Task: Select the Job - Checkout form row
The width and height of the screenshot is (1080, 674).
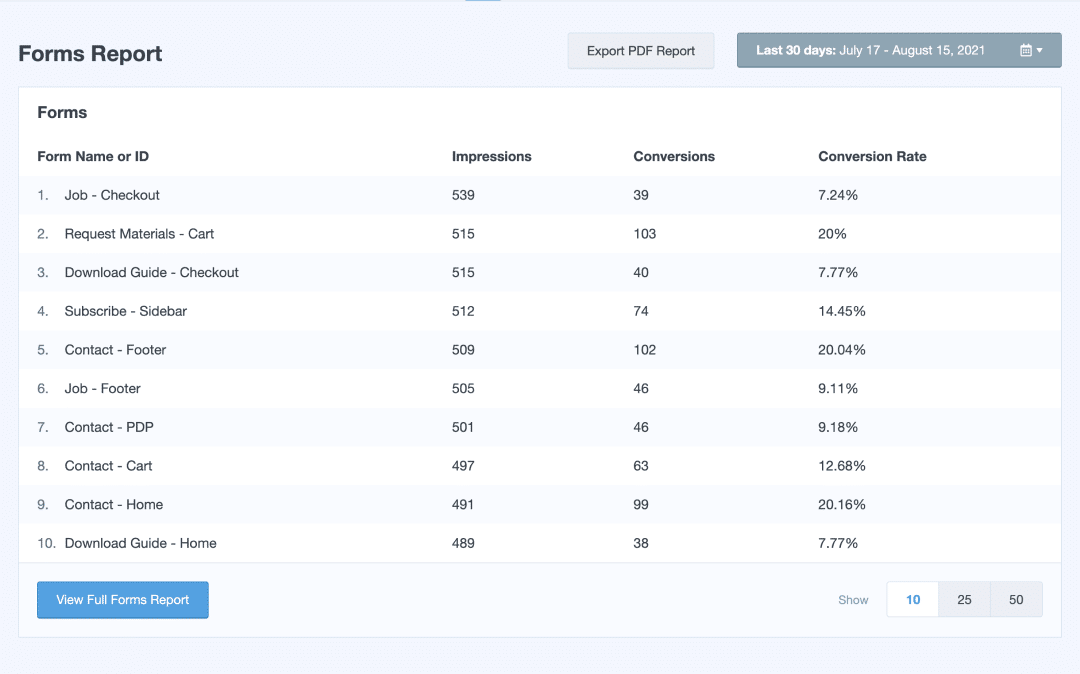Action: coord(112,196)
